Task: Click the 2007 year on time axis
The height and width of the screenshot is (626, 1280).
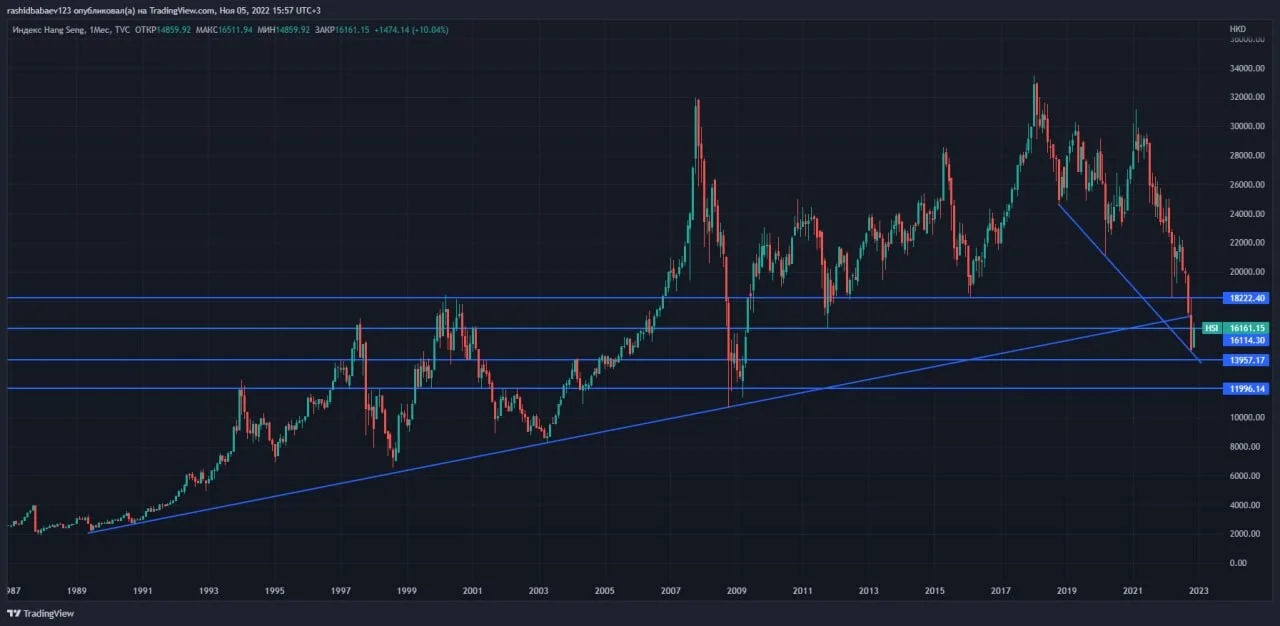Action: [x=671, y=591]
